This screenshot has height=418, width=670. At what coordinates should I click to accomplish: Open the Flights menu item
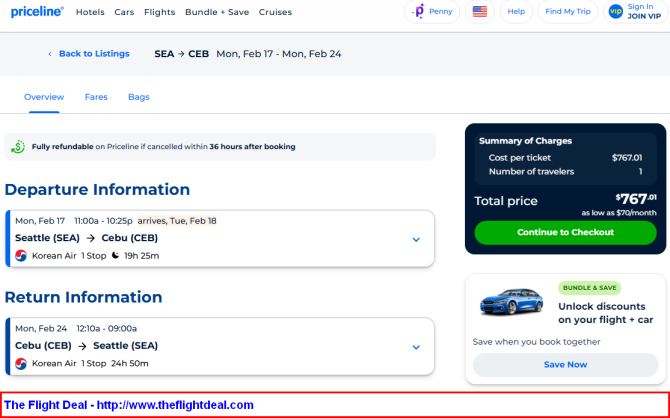(x=159, y=12)
